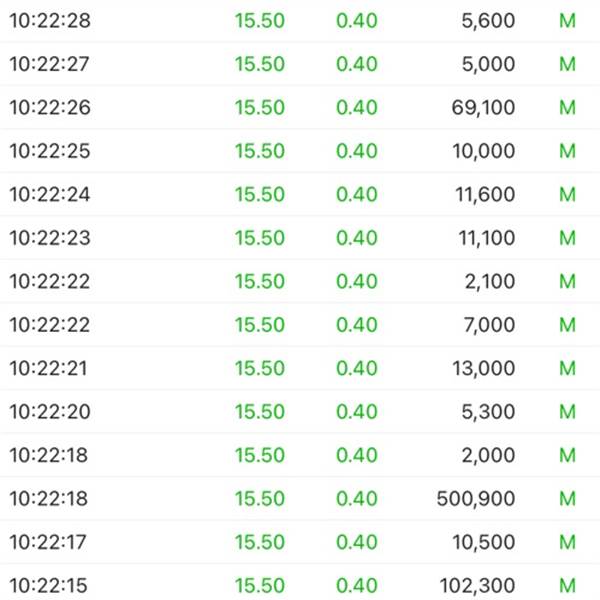Click the M flag beside 5,600 volume
This screenshot has width=600, height=600.
click(568, 21)
